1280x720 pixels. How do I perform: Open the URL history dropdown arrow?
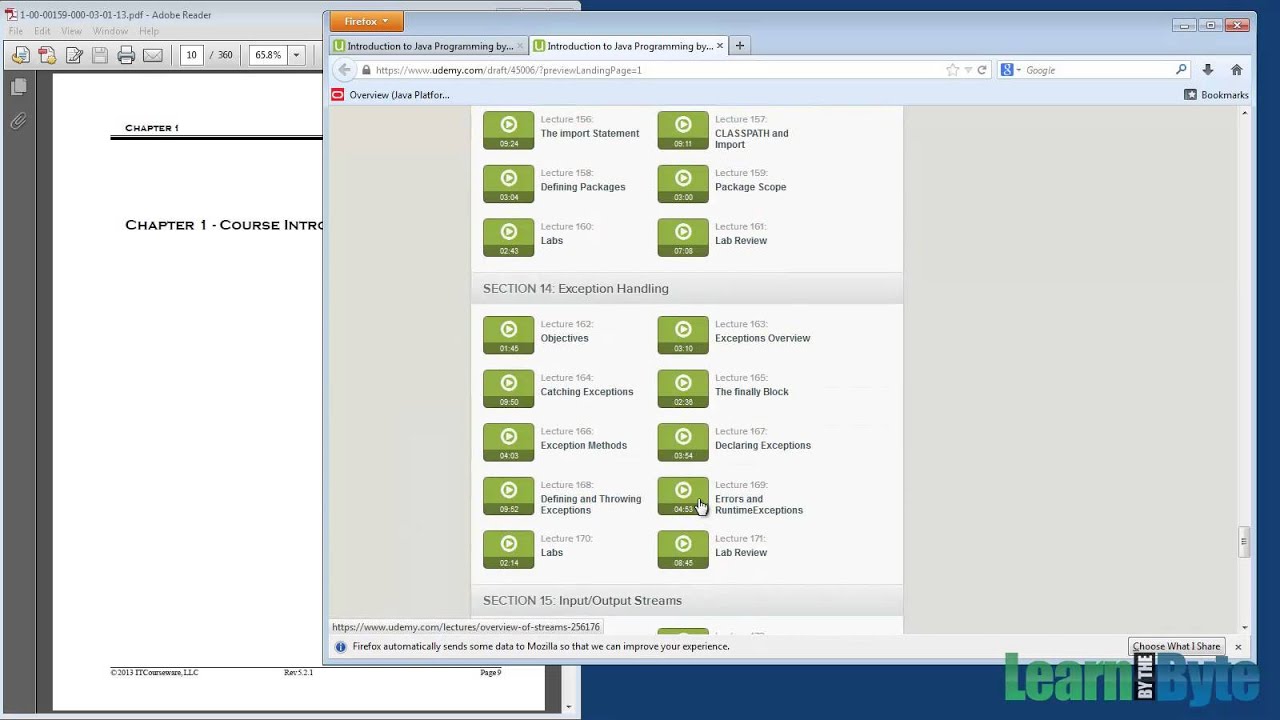click(968, 70)
